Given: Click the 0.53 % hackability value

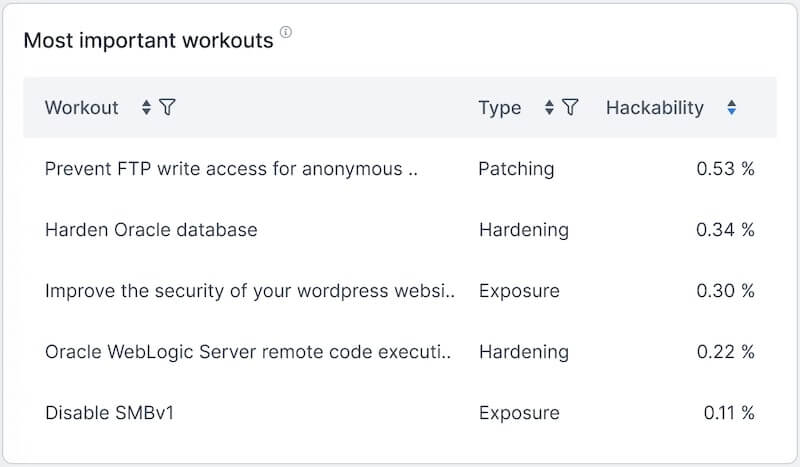Looking at the screenshot, I should pos(725,169).
